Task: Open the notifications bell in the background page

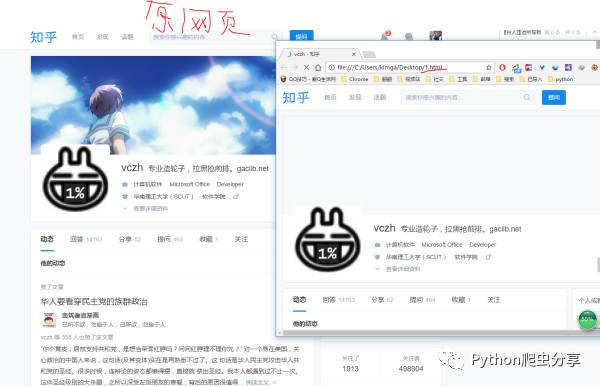Action: coord(385,36)
